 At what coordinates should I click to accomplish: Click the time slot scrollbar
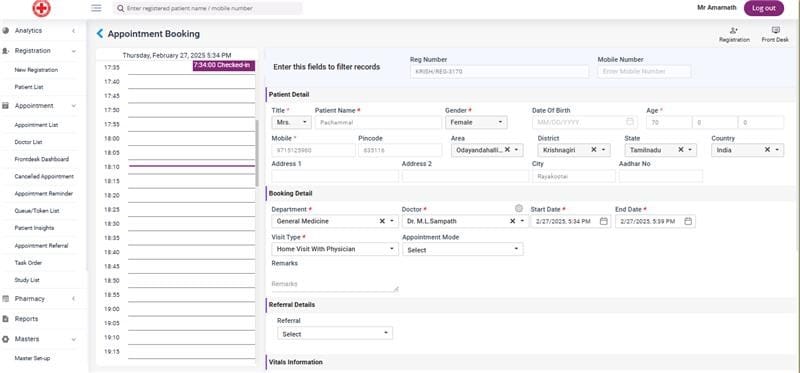257,153
